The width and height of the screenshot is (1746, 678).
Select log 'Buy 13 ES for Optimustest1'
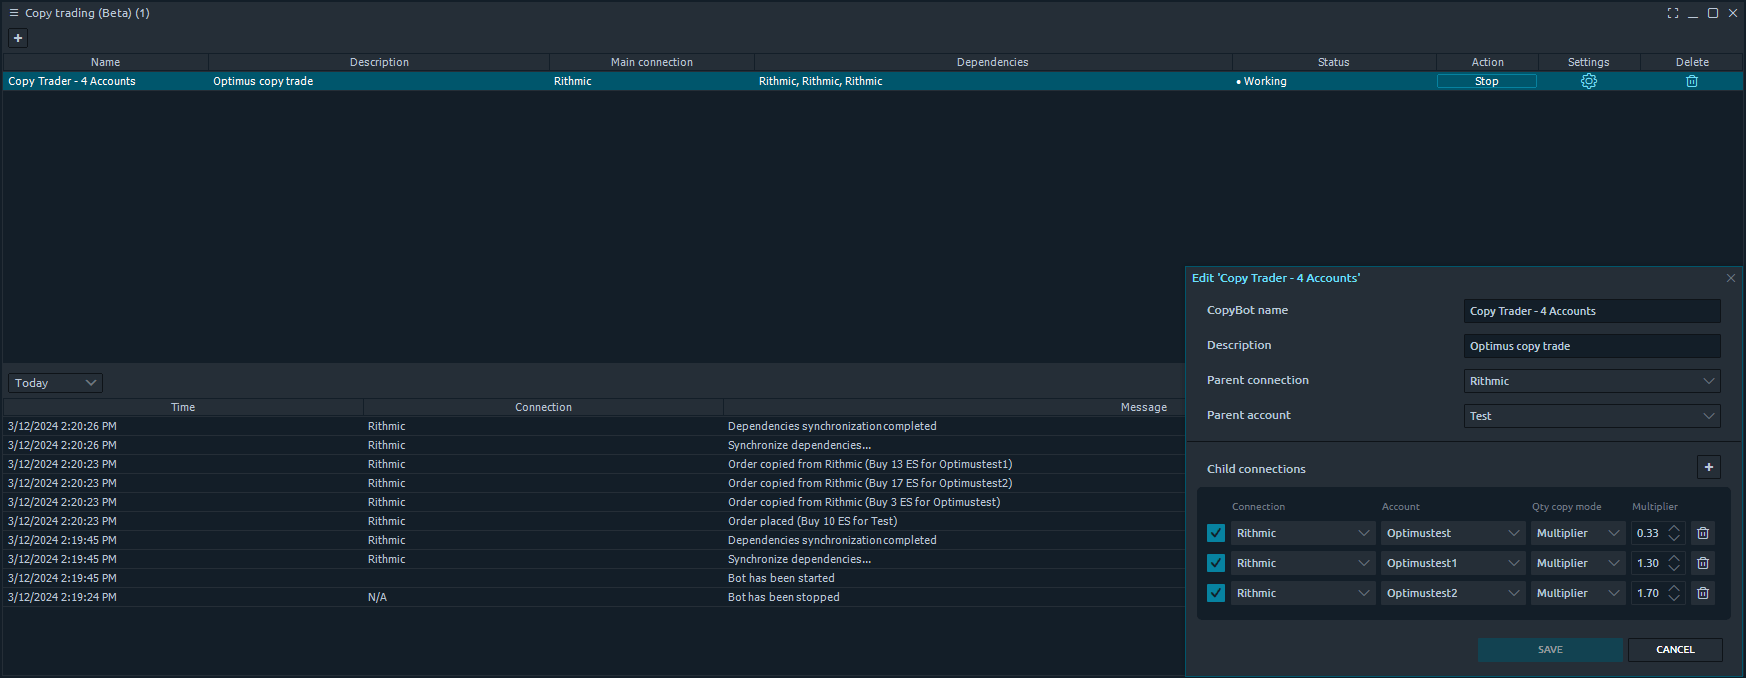(870, 464)
